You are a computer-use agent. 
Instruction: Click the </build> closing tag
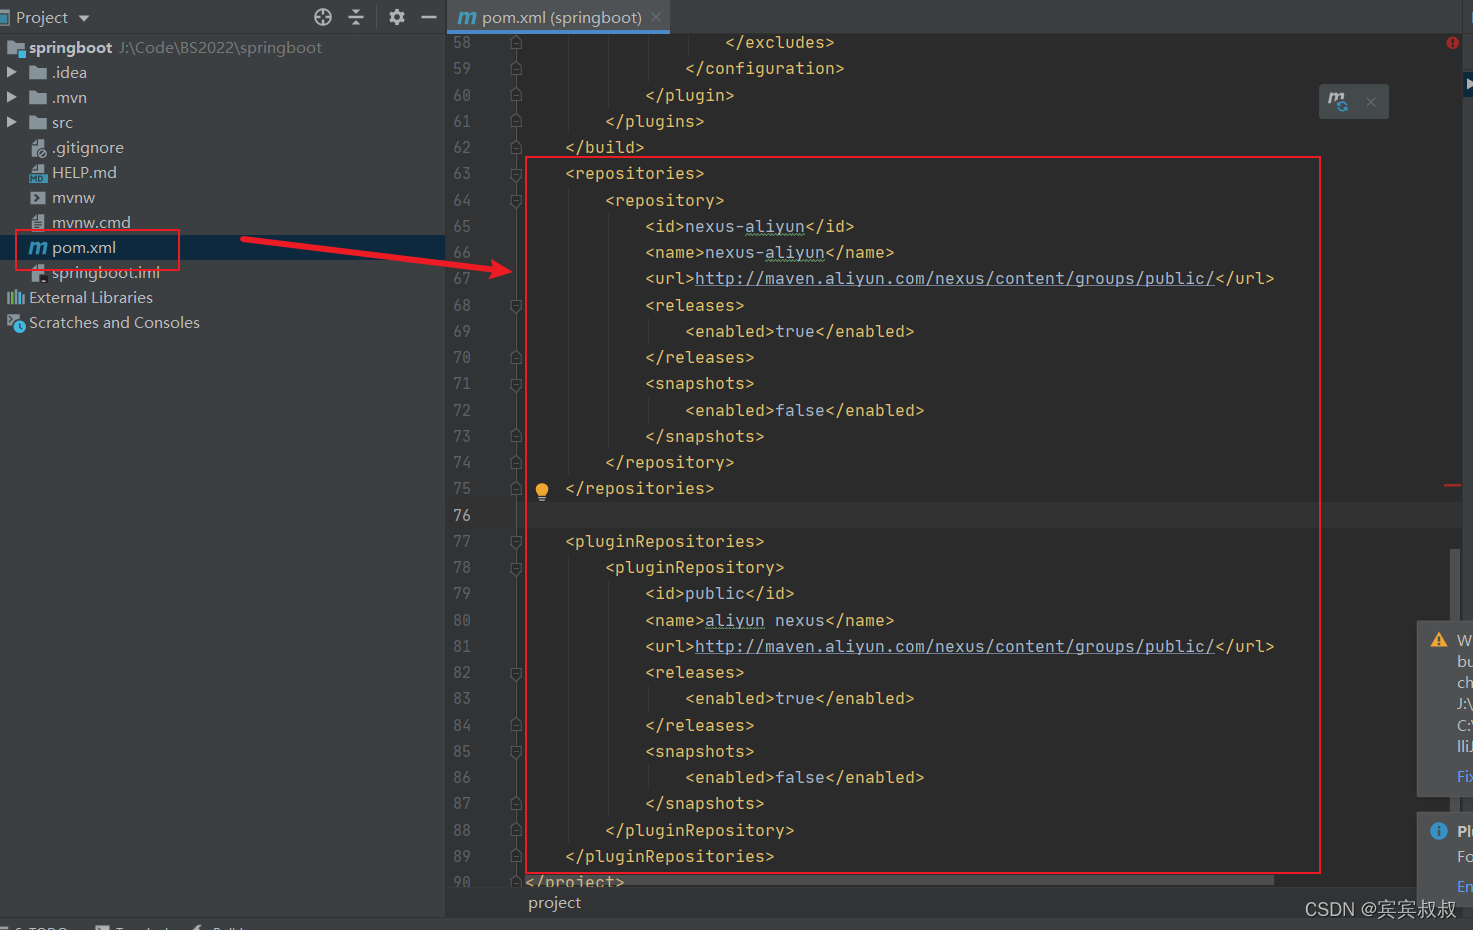605,147
